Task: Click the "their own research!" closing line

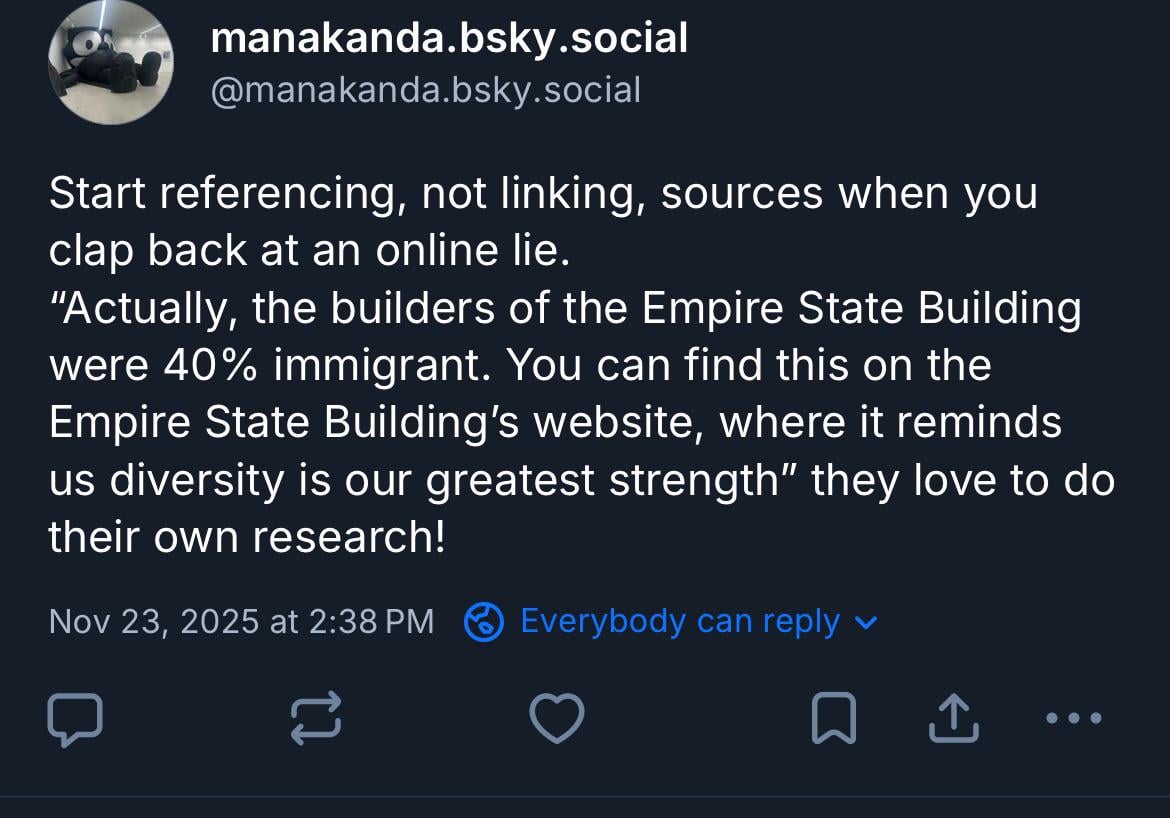Action: (246, 538)
